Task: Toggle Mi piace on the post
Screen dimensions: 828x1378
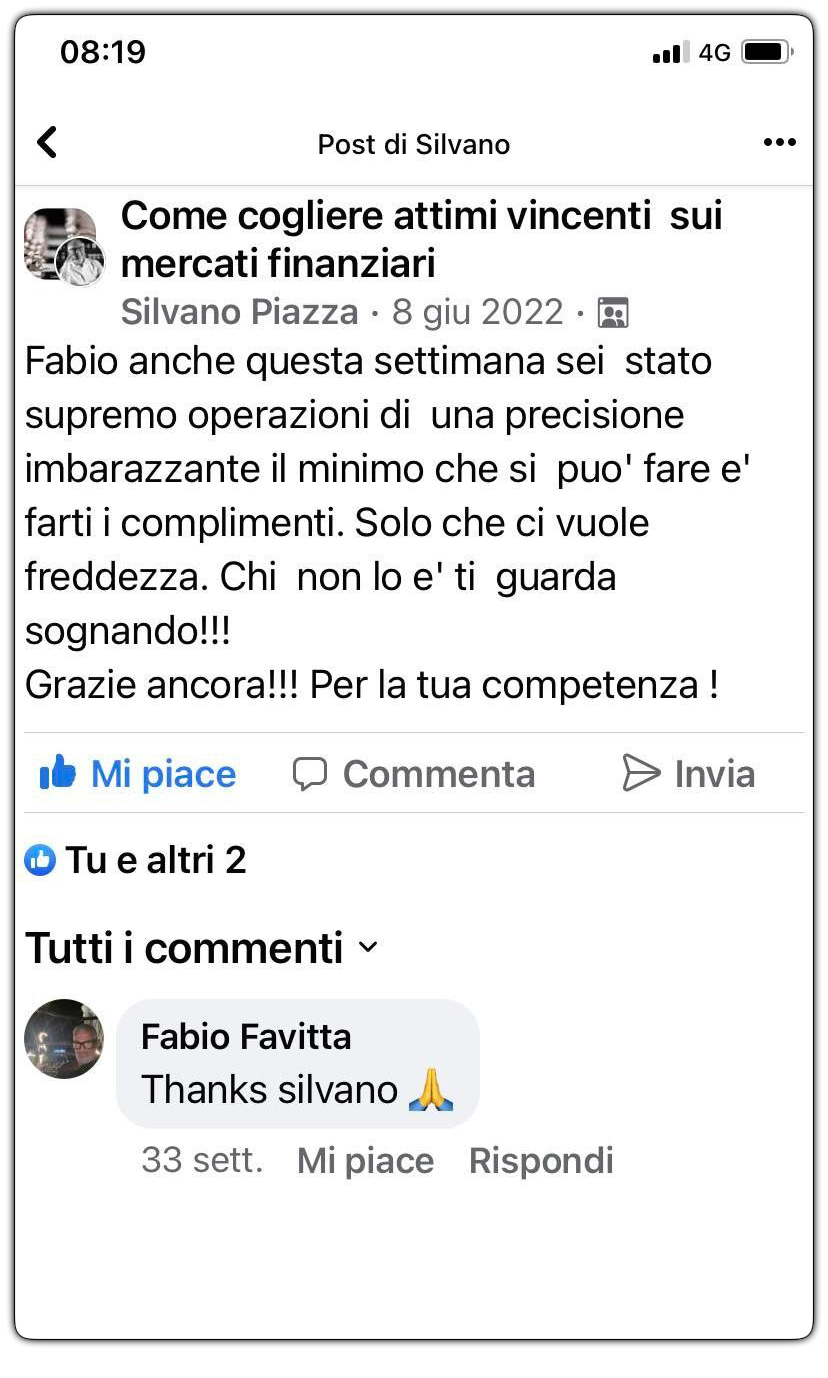Action: coord(138,773)
